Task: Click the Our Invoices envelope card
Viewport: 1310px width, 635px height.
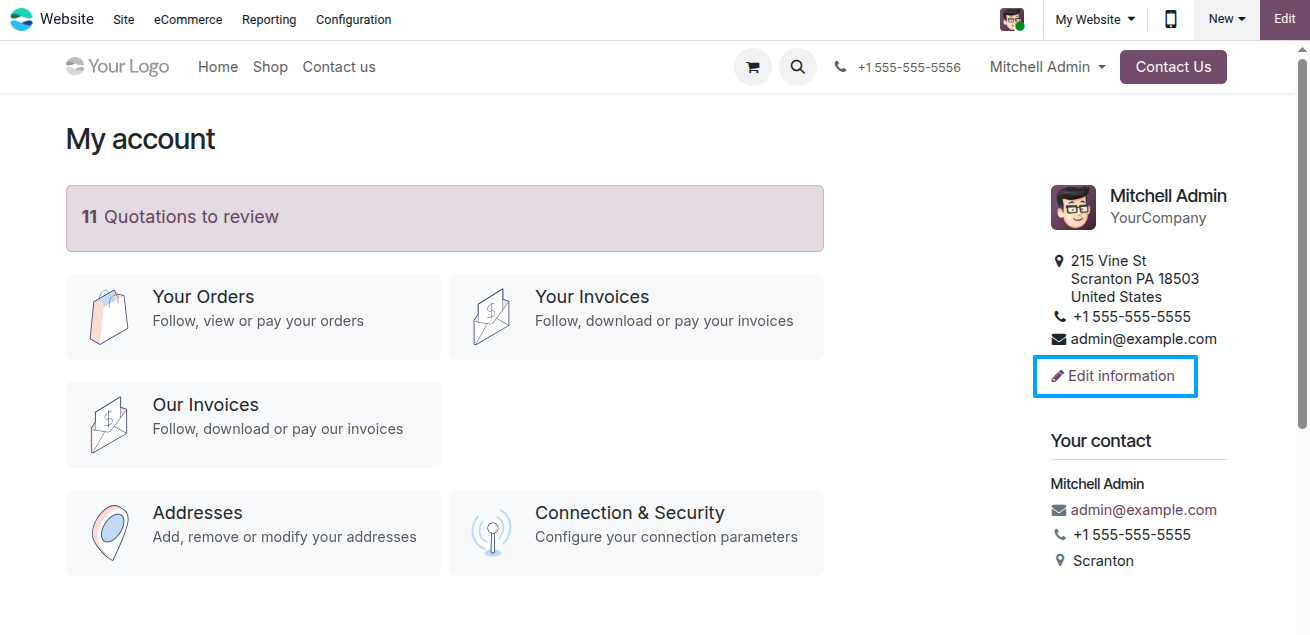Action: pyautogui.click(x=253, y=425)
